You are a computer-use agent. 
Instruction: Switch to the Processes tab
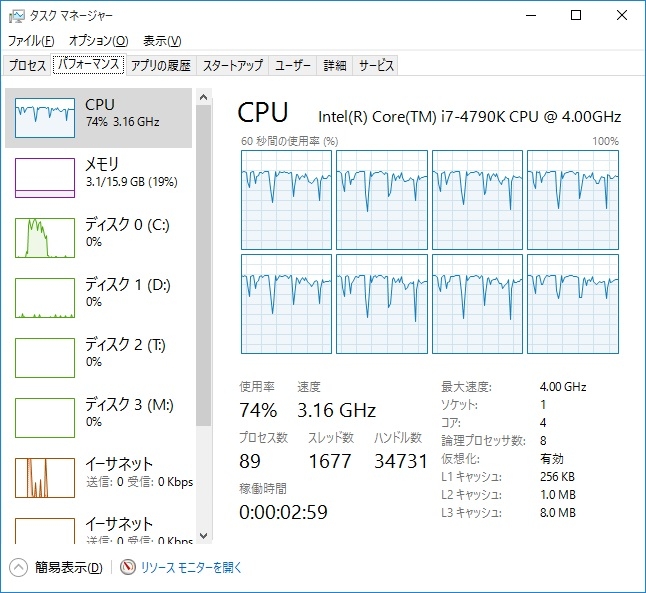tap(27, 65)
